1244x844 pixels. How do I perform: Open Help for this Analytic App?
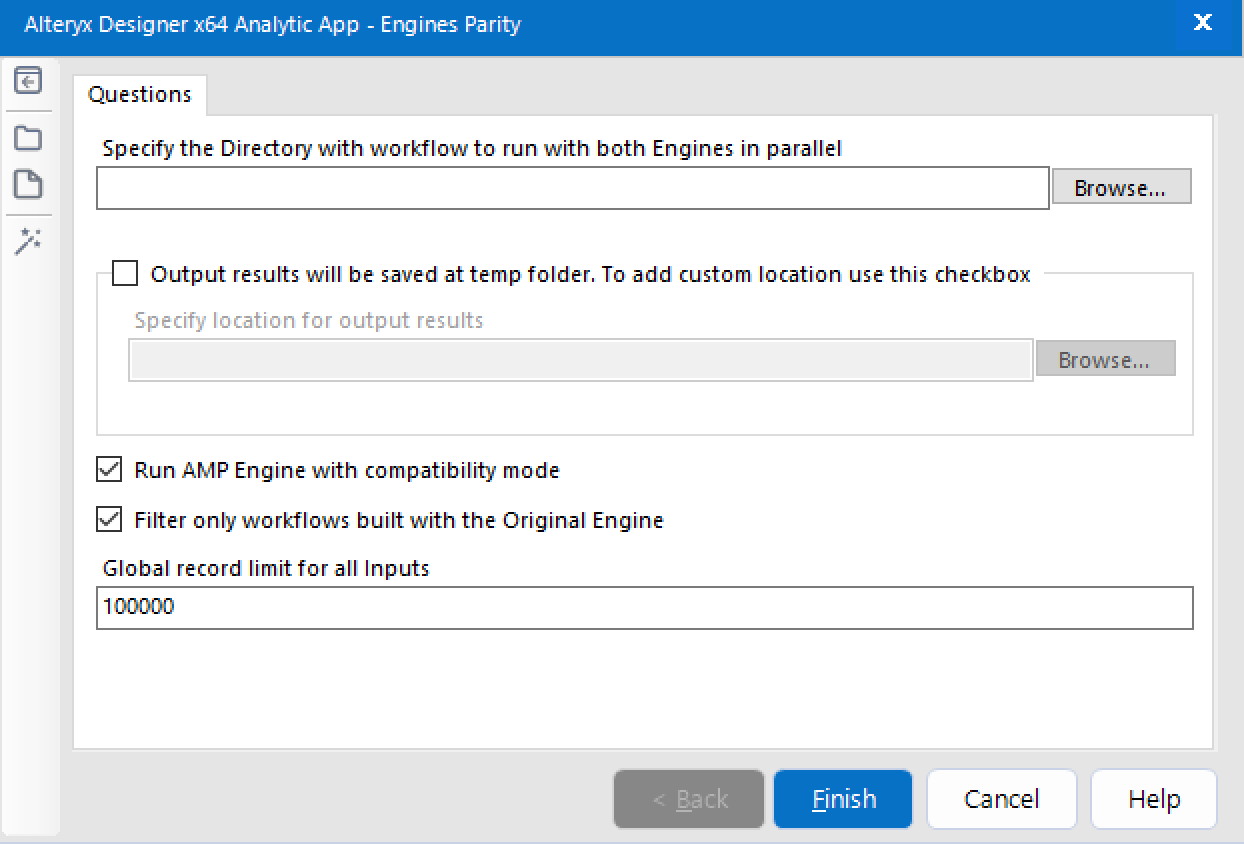click(1153, 799)
